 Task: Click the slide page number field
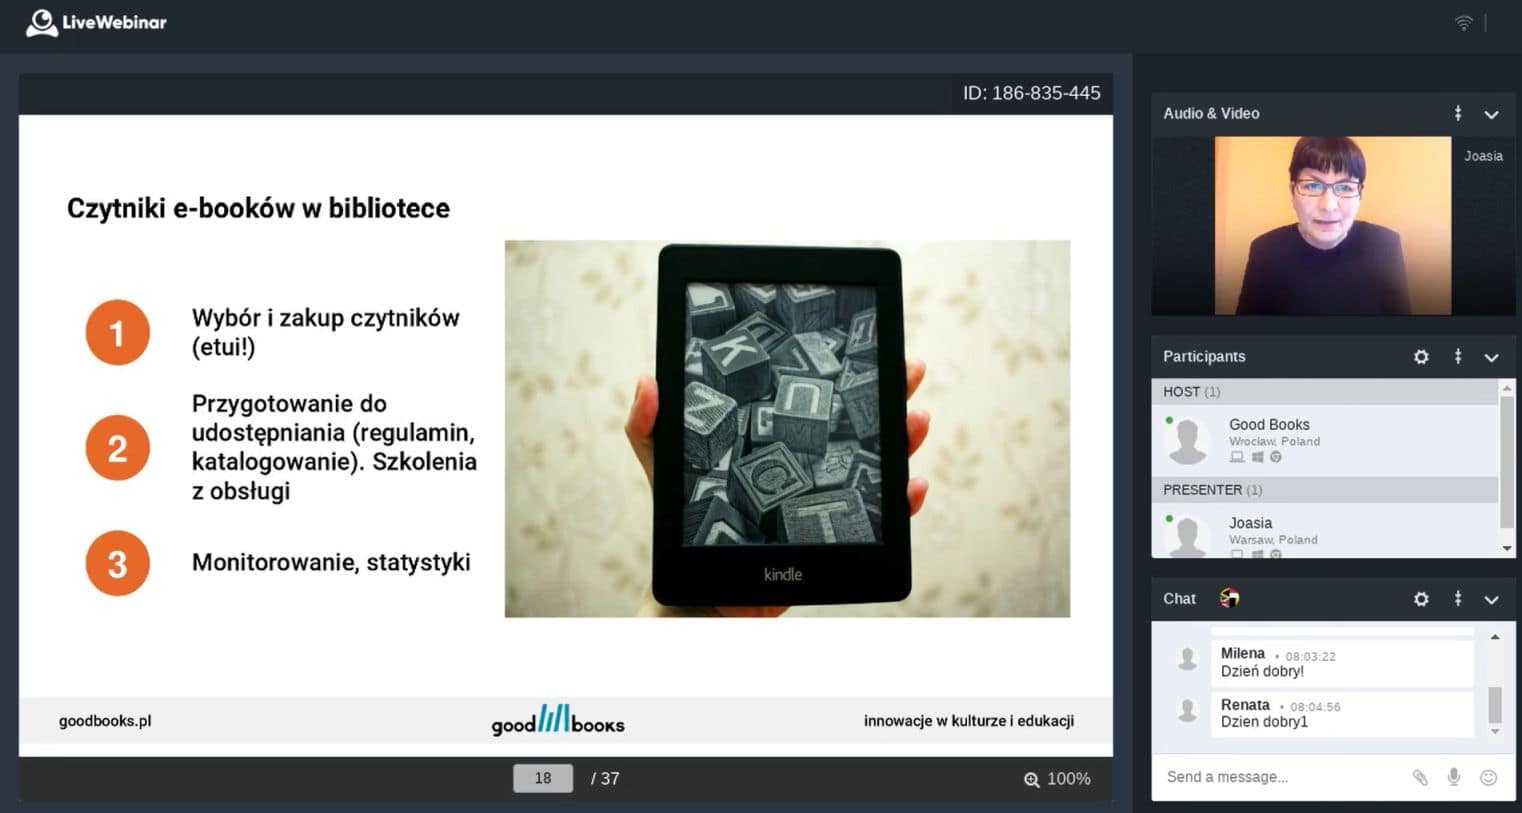pyautogui.click(x=543, y=778)
